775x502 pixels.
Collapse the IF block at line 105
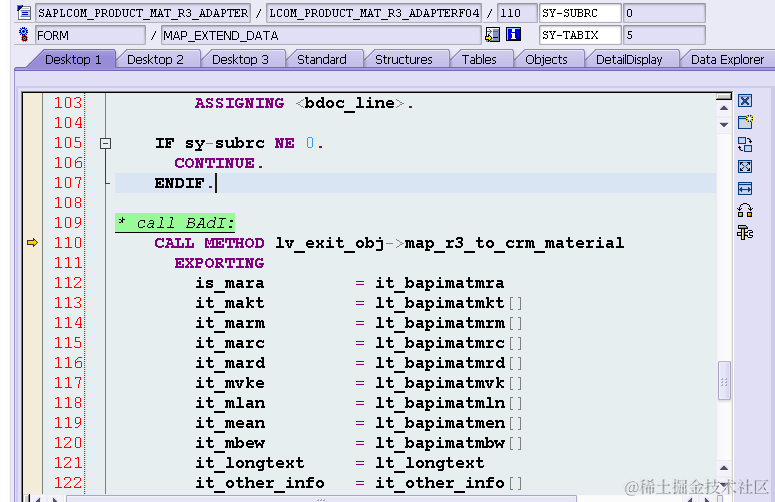click(105, 143)
